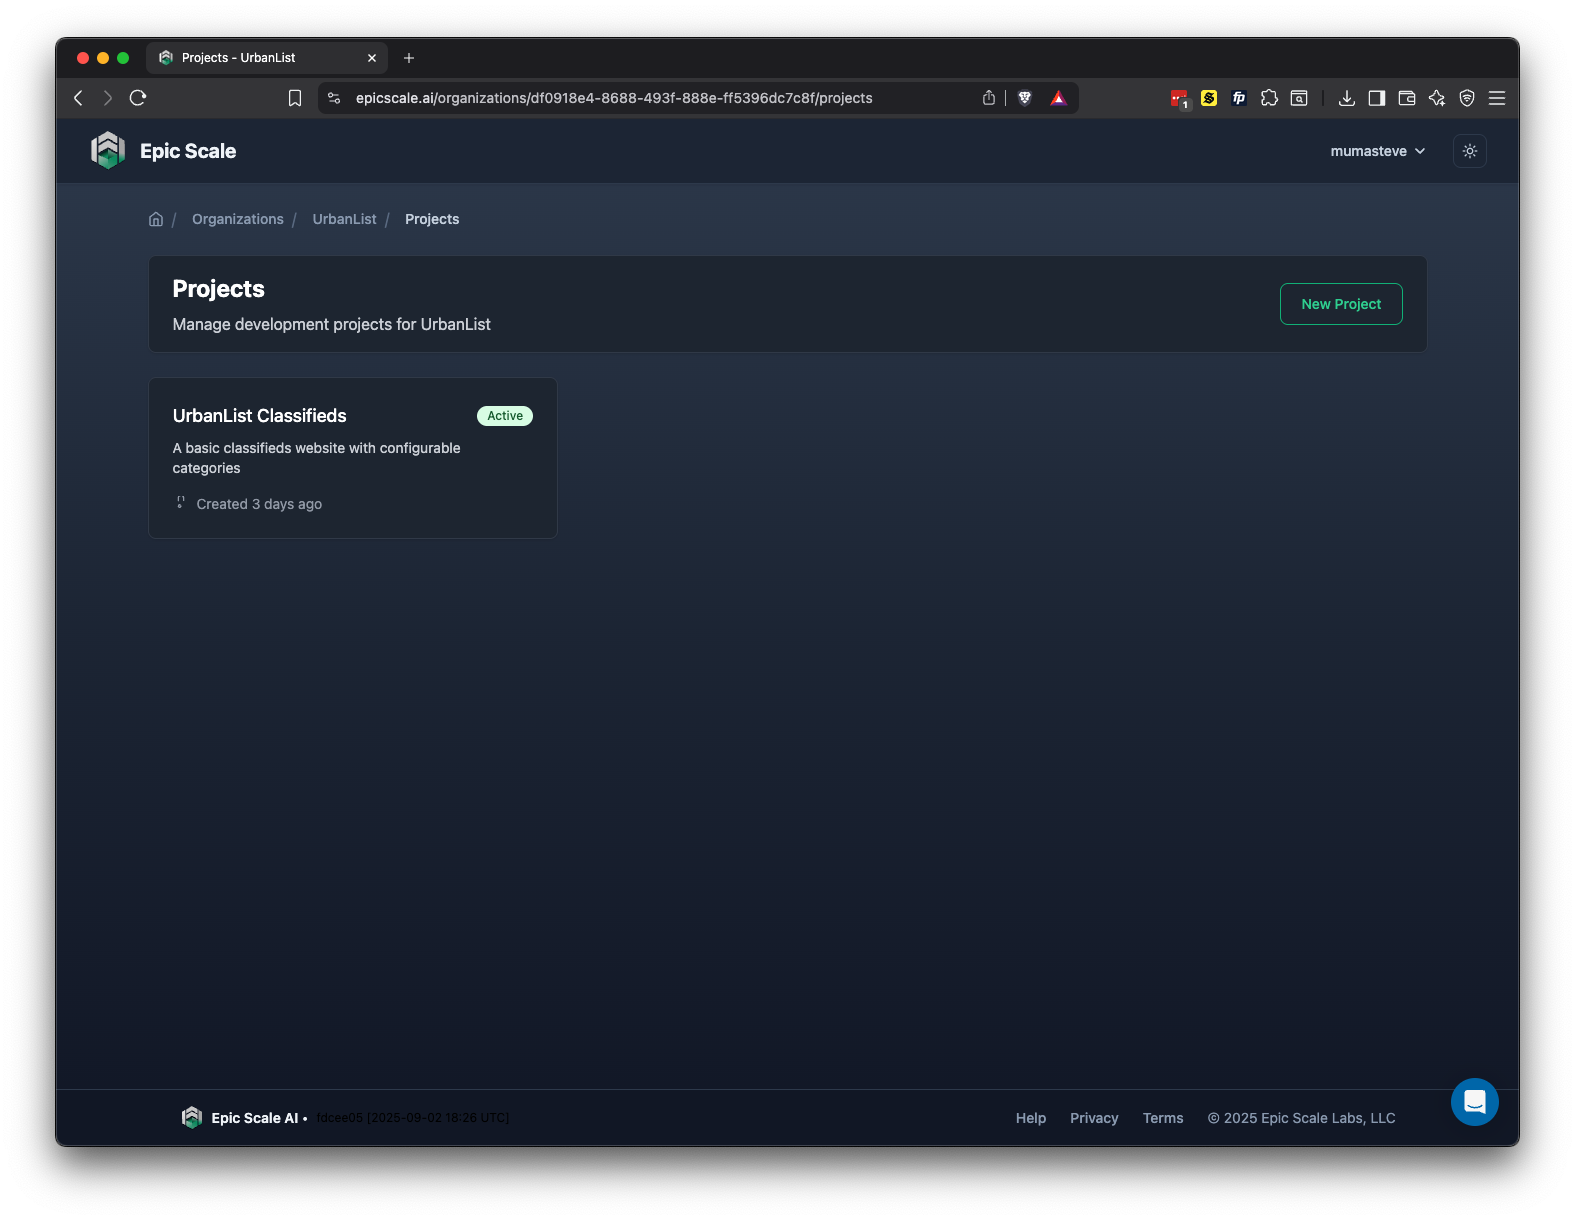Open the extensions puzzle piece menu

point(1269,98)
